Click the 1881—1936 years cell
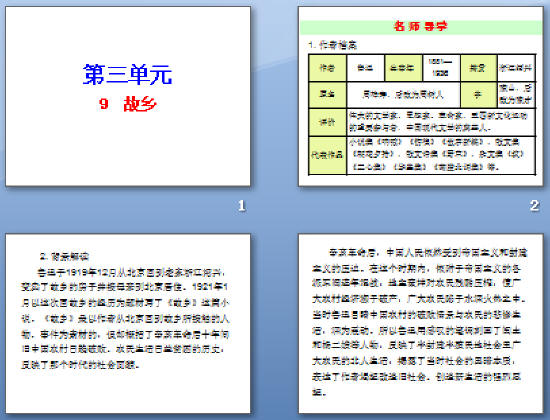The height and width of the screenshot is (420, 550). pyautogui.click(x=441, y=68)
